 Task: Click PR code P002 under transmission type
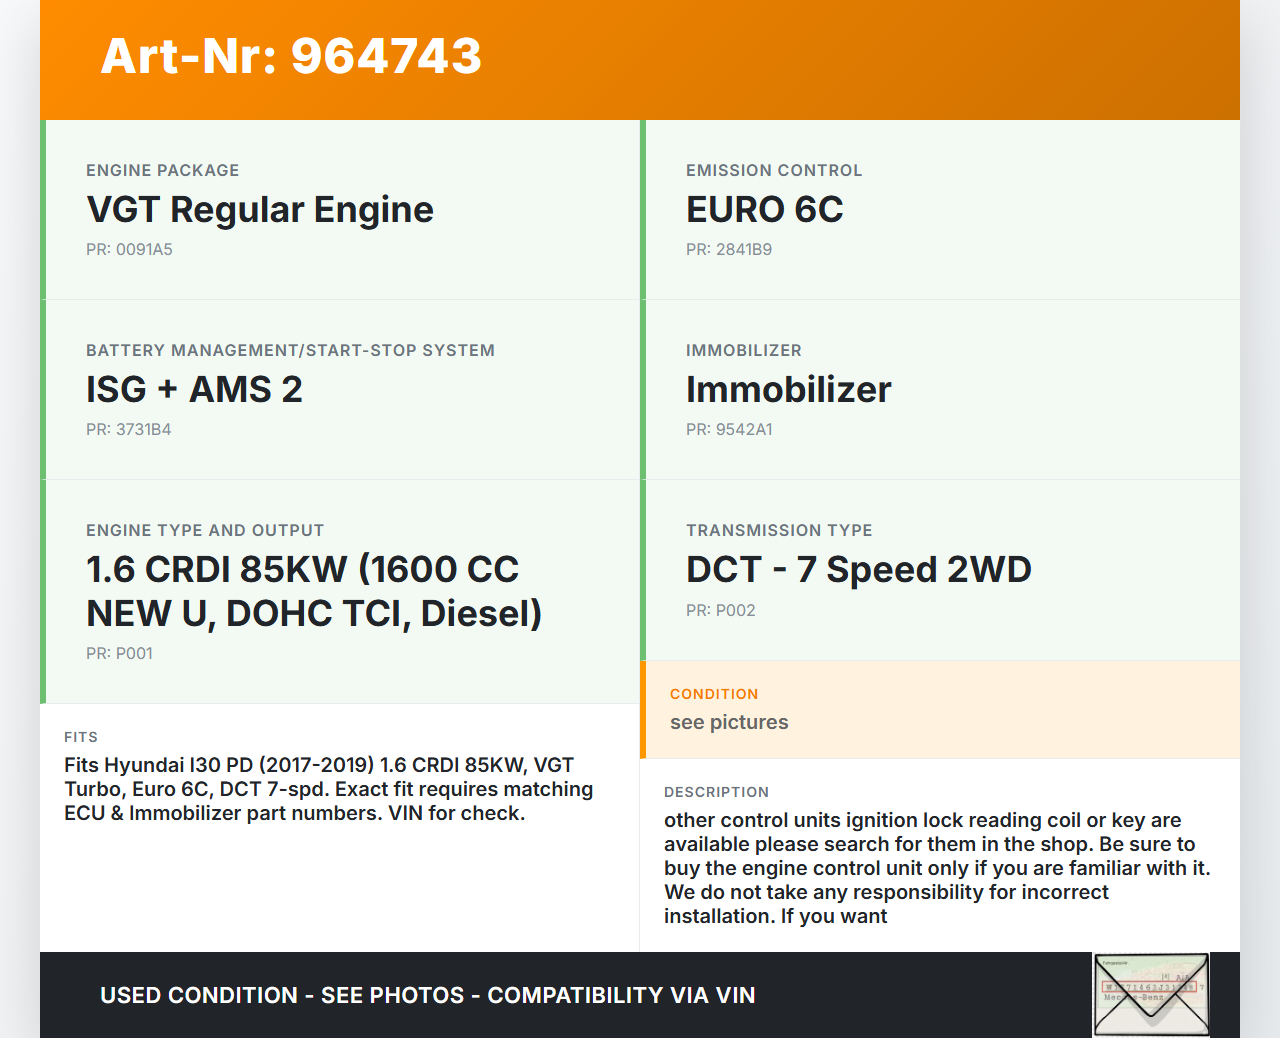pyautogui.click(x=720, y=611)
